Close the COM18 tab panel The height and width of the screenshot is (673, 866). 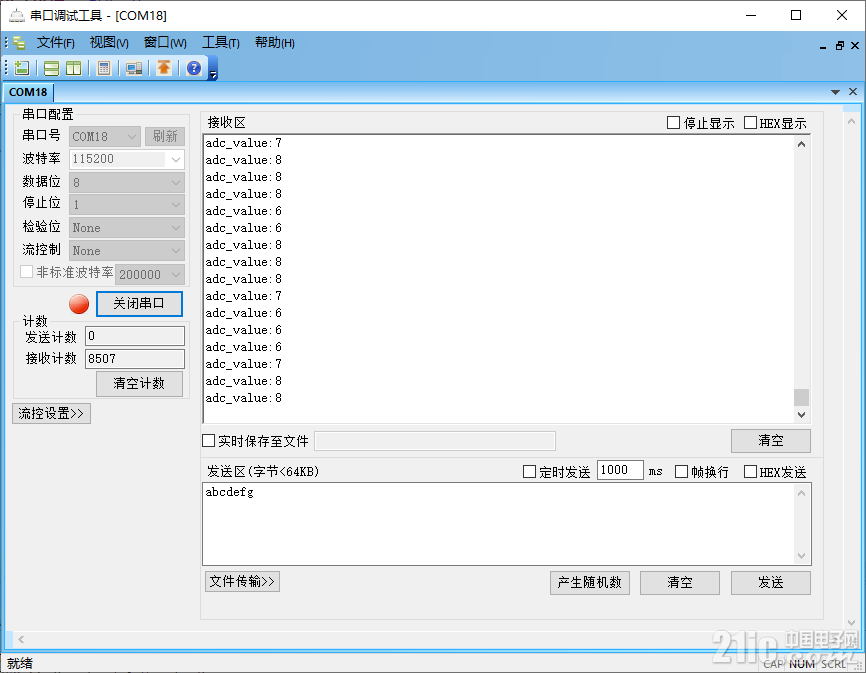[853, 92]
